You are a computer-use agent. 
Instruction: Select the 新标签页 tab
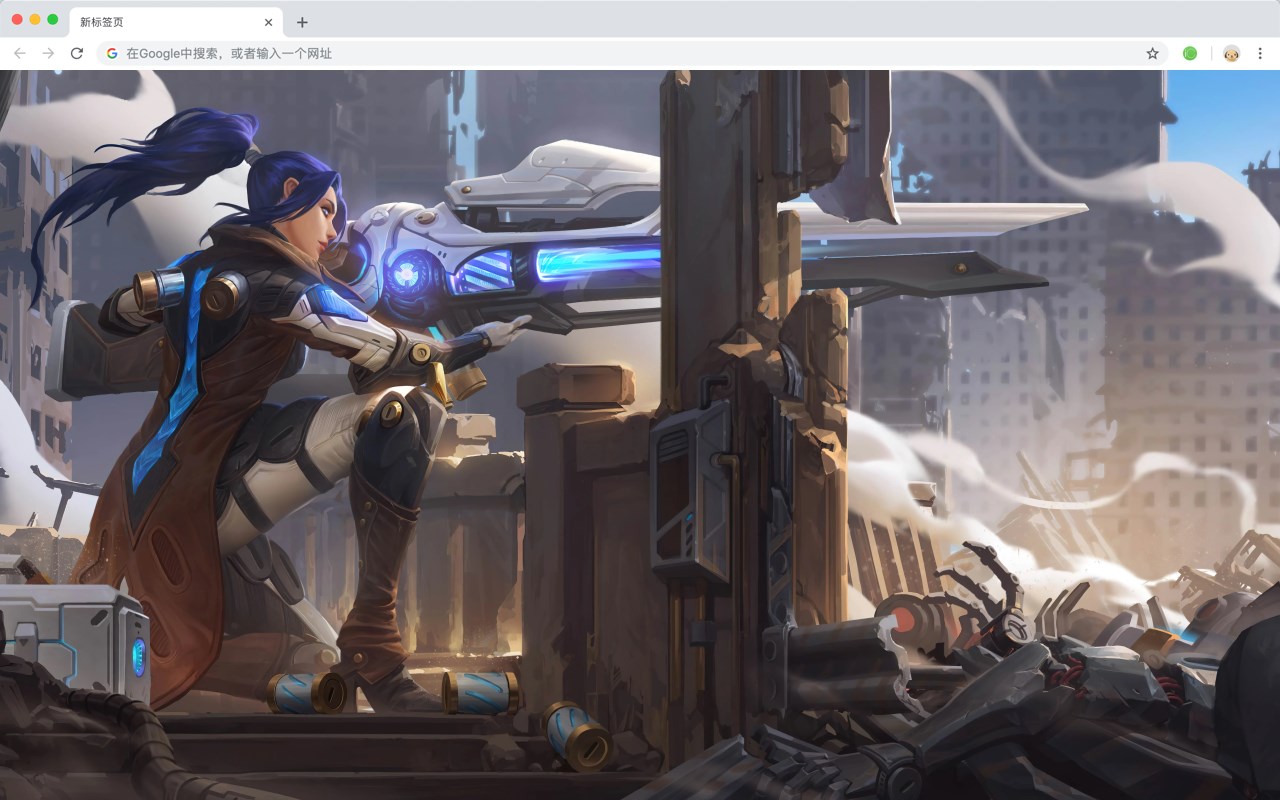tap(175, 22)
